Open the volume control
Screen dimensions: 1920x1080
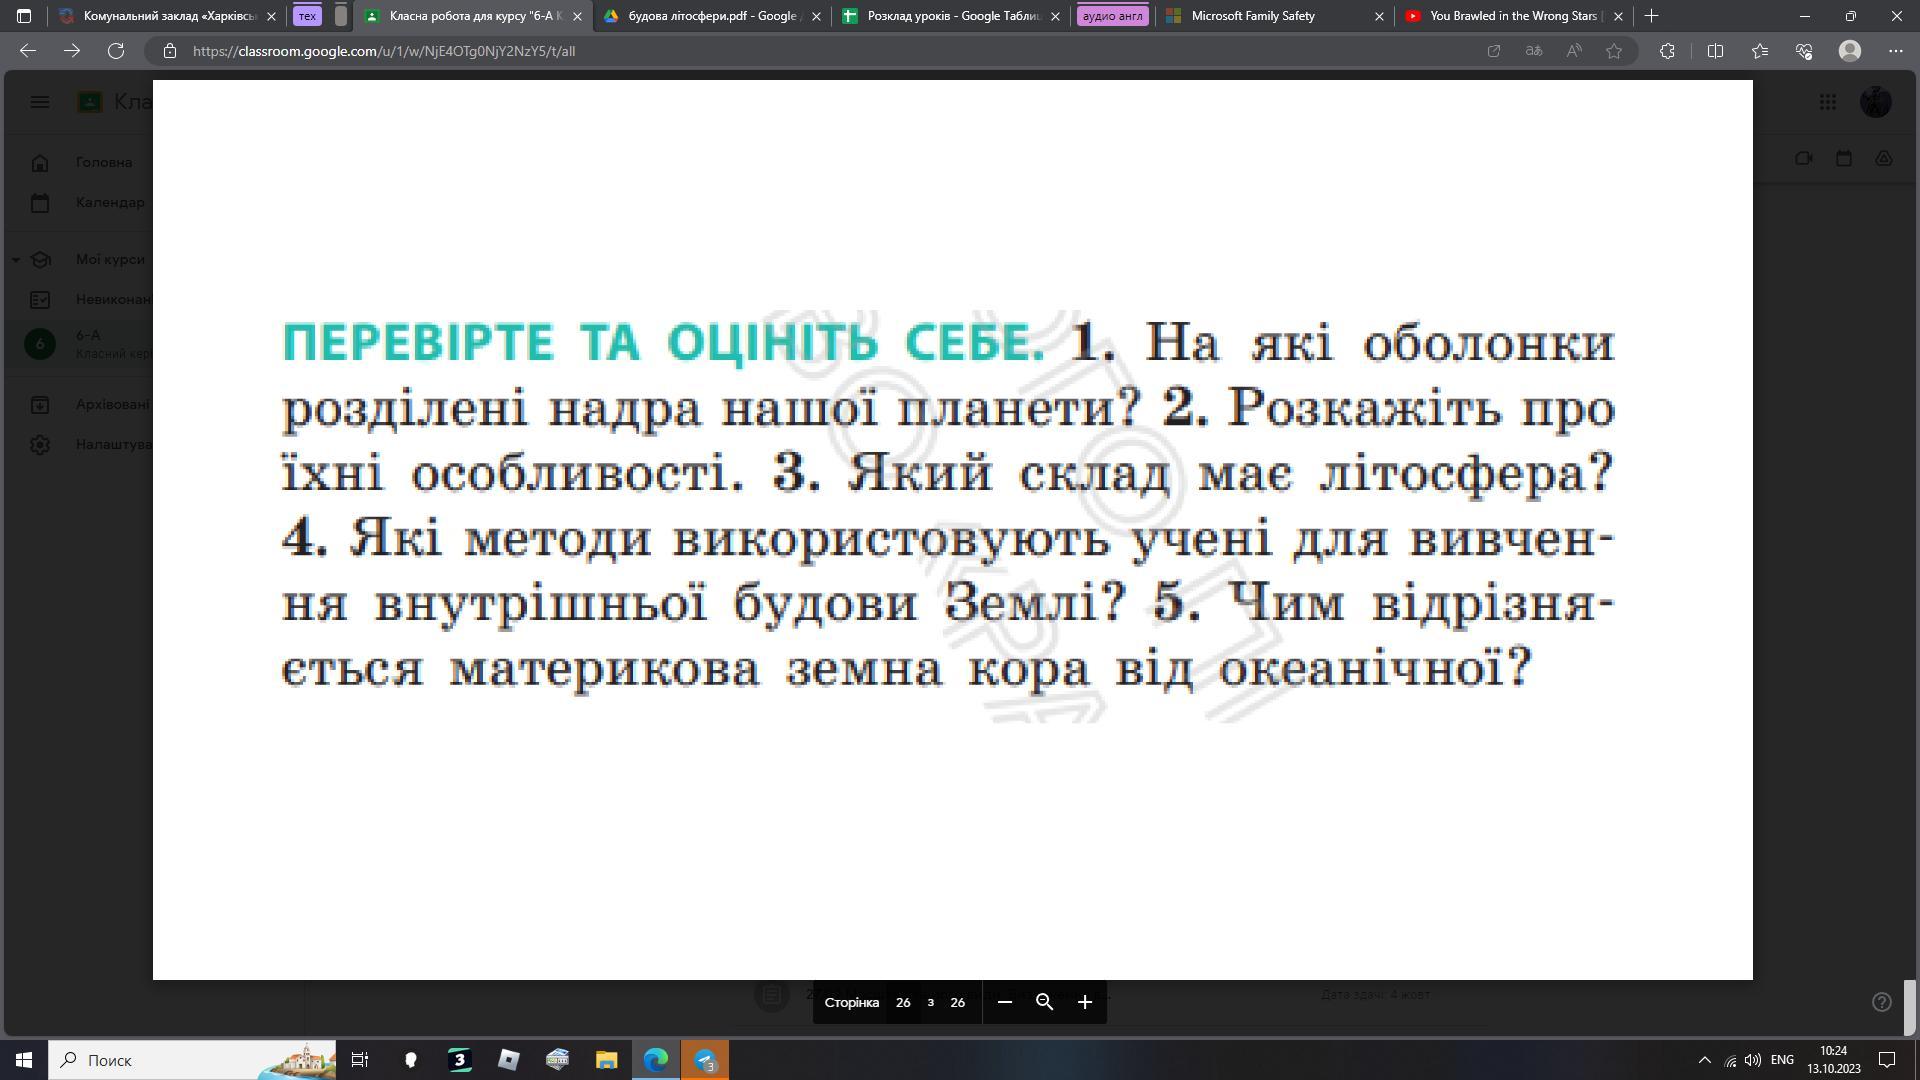click(1752, 1060)
